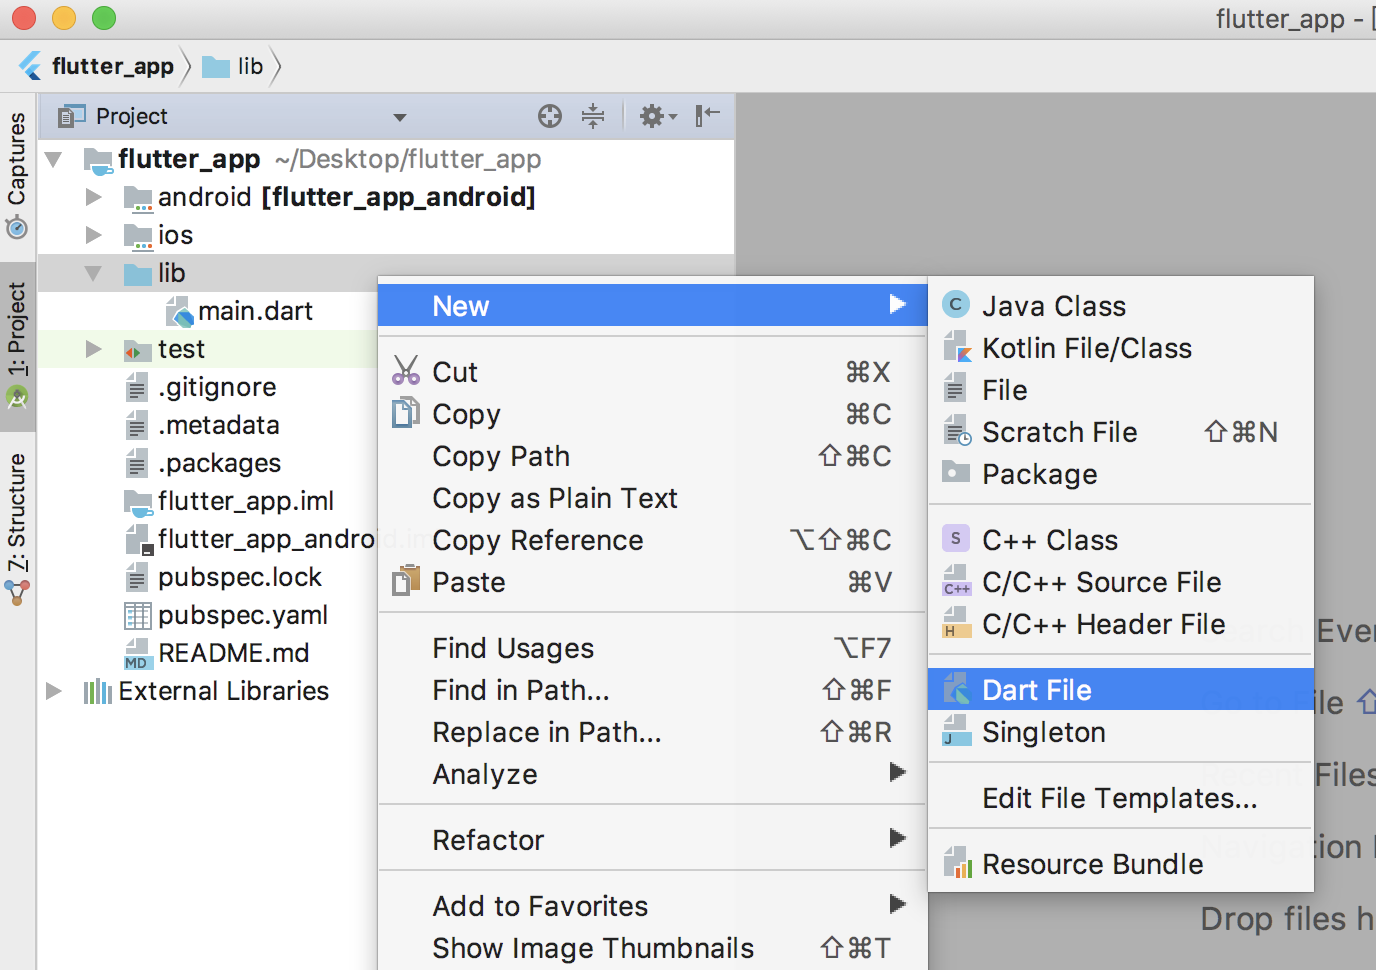Viewport: 1376px width, 970px height.
Task: Click the Cut scissors icon
Action: (406, 370)
